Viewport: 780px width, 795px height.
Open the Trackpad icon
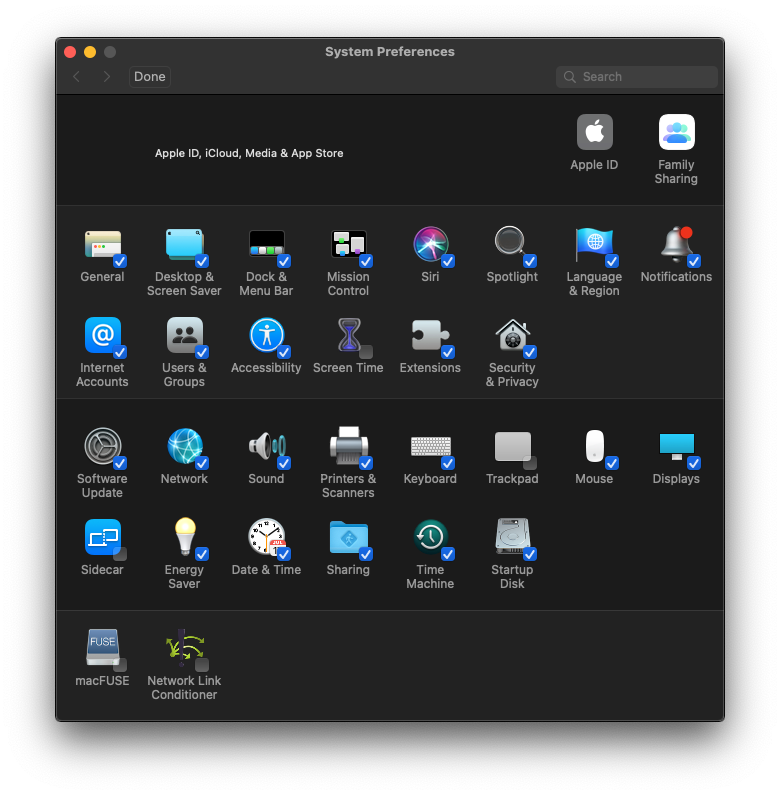point(512,447)
